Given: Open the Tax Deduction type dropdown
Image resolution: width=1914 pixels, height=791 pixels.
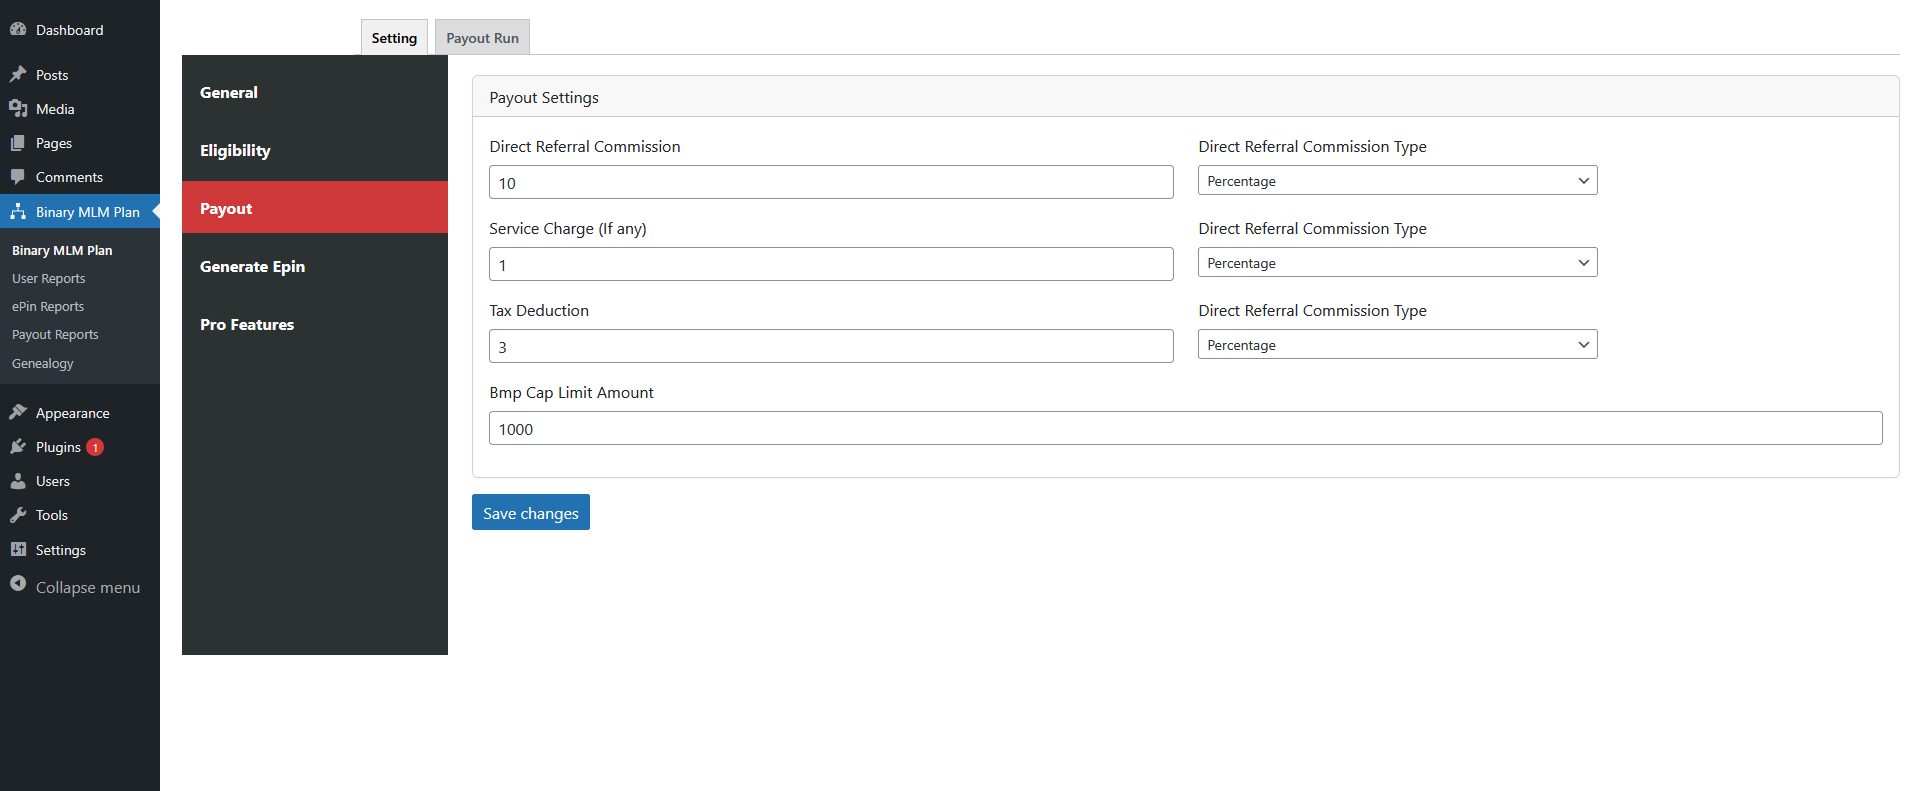Looking at the screenshot, I should pyautogui.click(x=1397, y=345).
